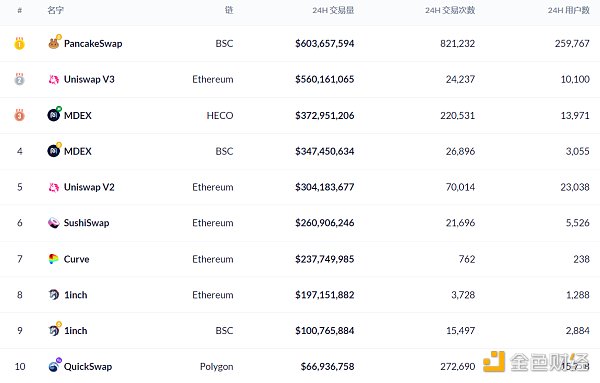
Task: Click the MDEX BSC logo icon
Action: [x=54, y=150]
